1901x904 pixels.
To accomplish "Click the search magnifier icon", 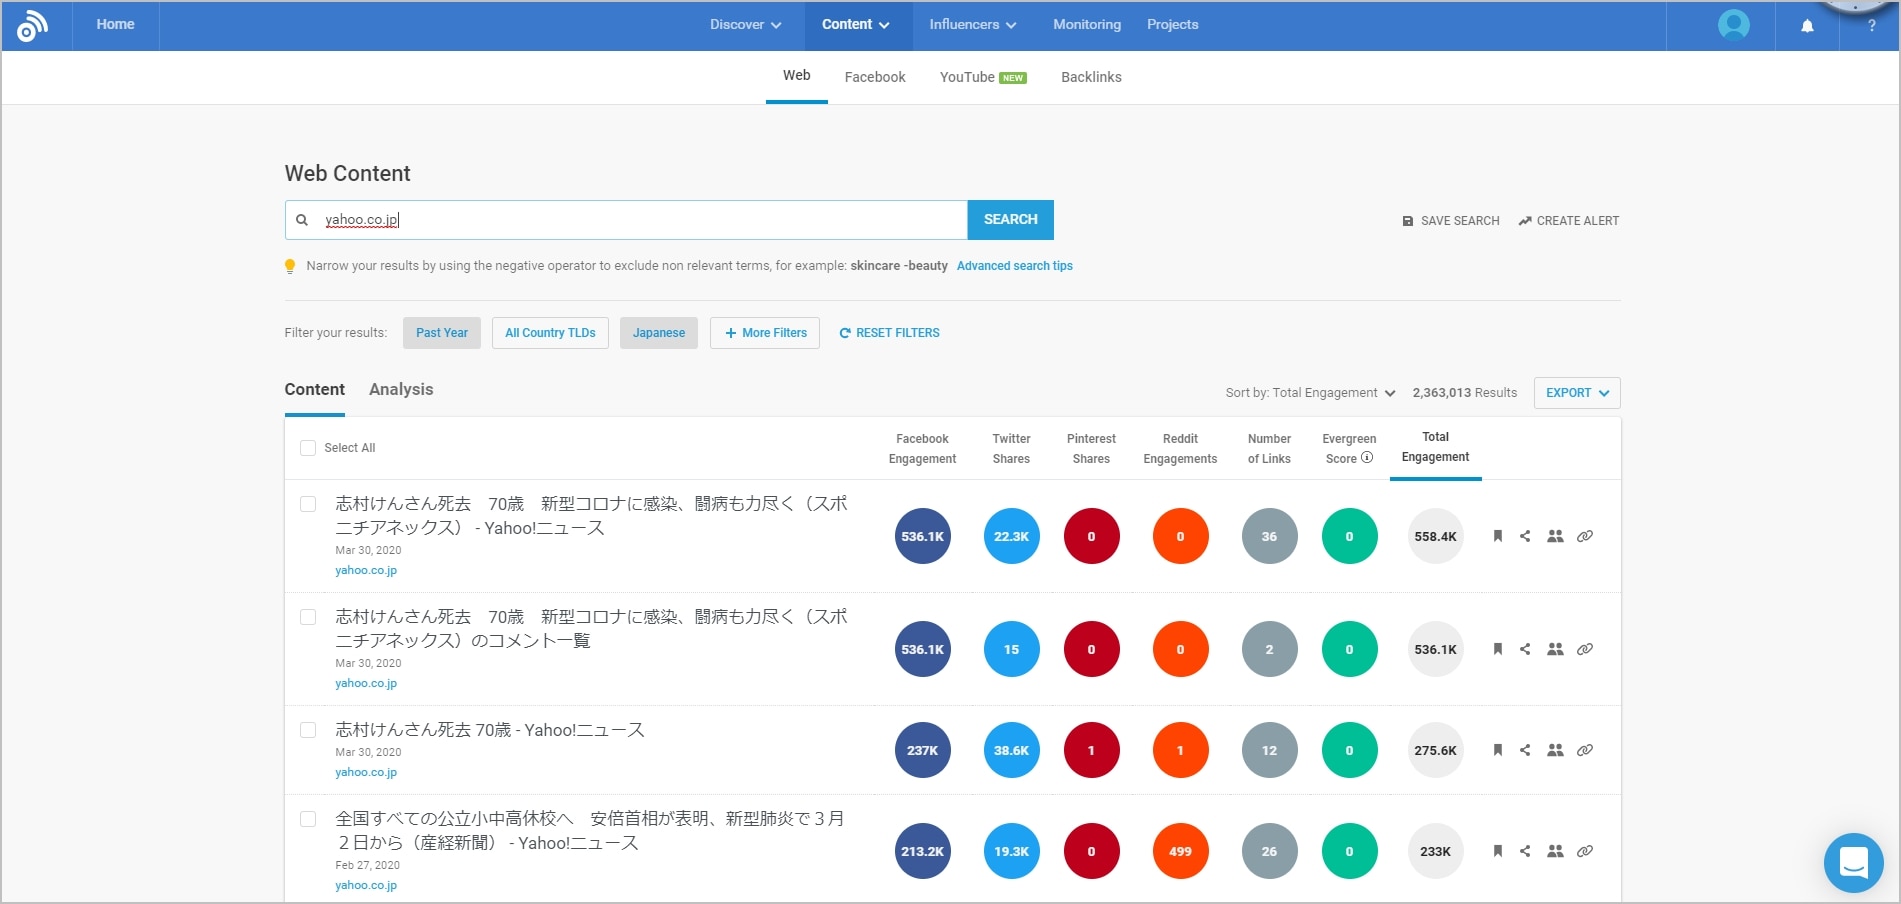I will [302, 220].
